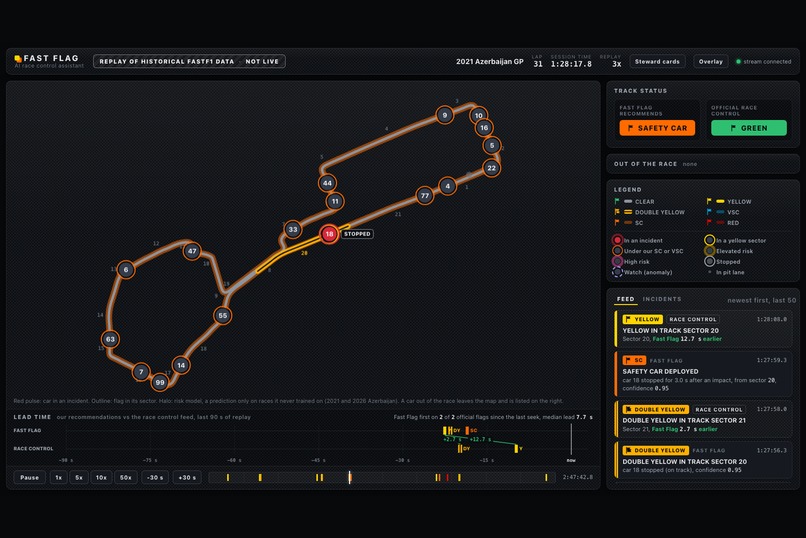
Task: Select car 7 marker on the map
Action: [x=141, y=372]
